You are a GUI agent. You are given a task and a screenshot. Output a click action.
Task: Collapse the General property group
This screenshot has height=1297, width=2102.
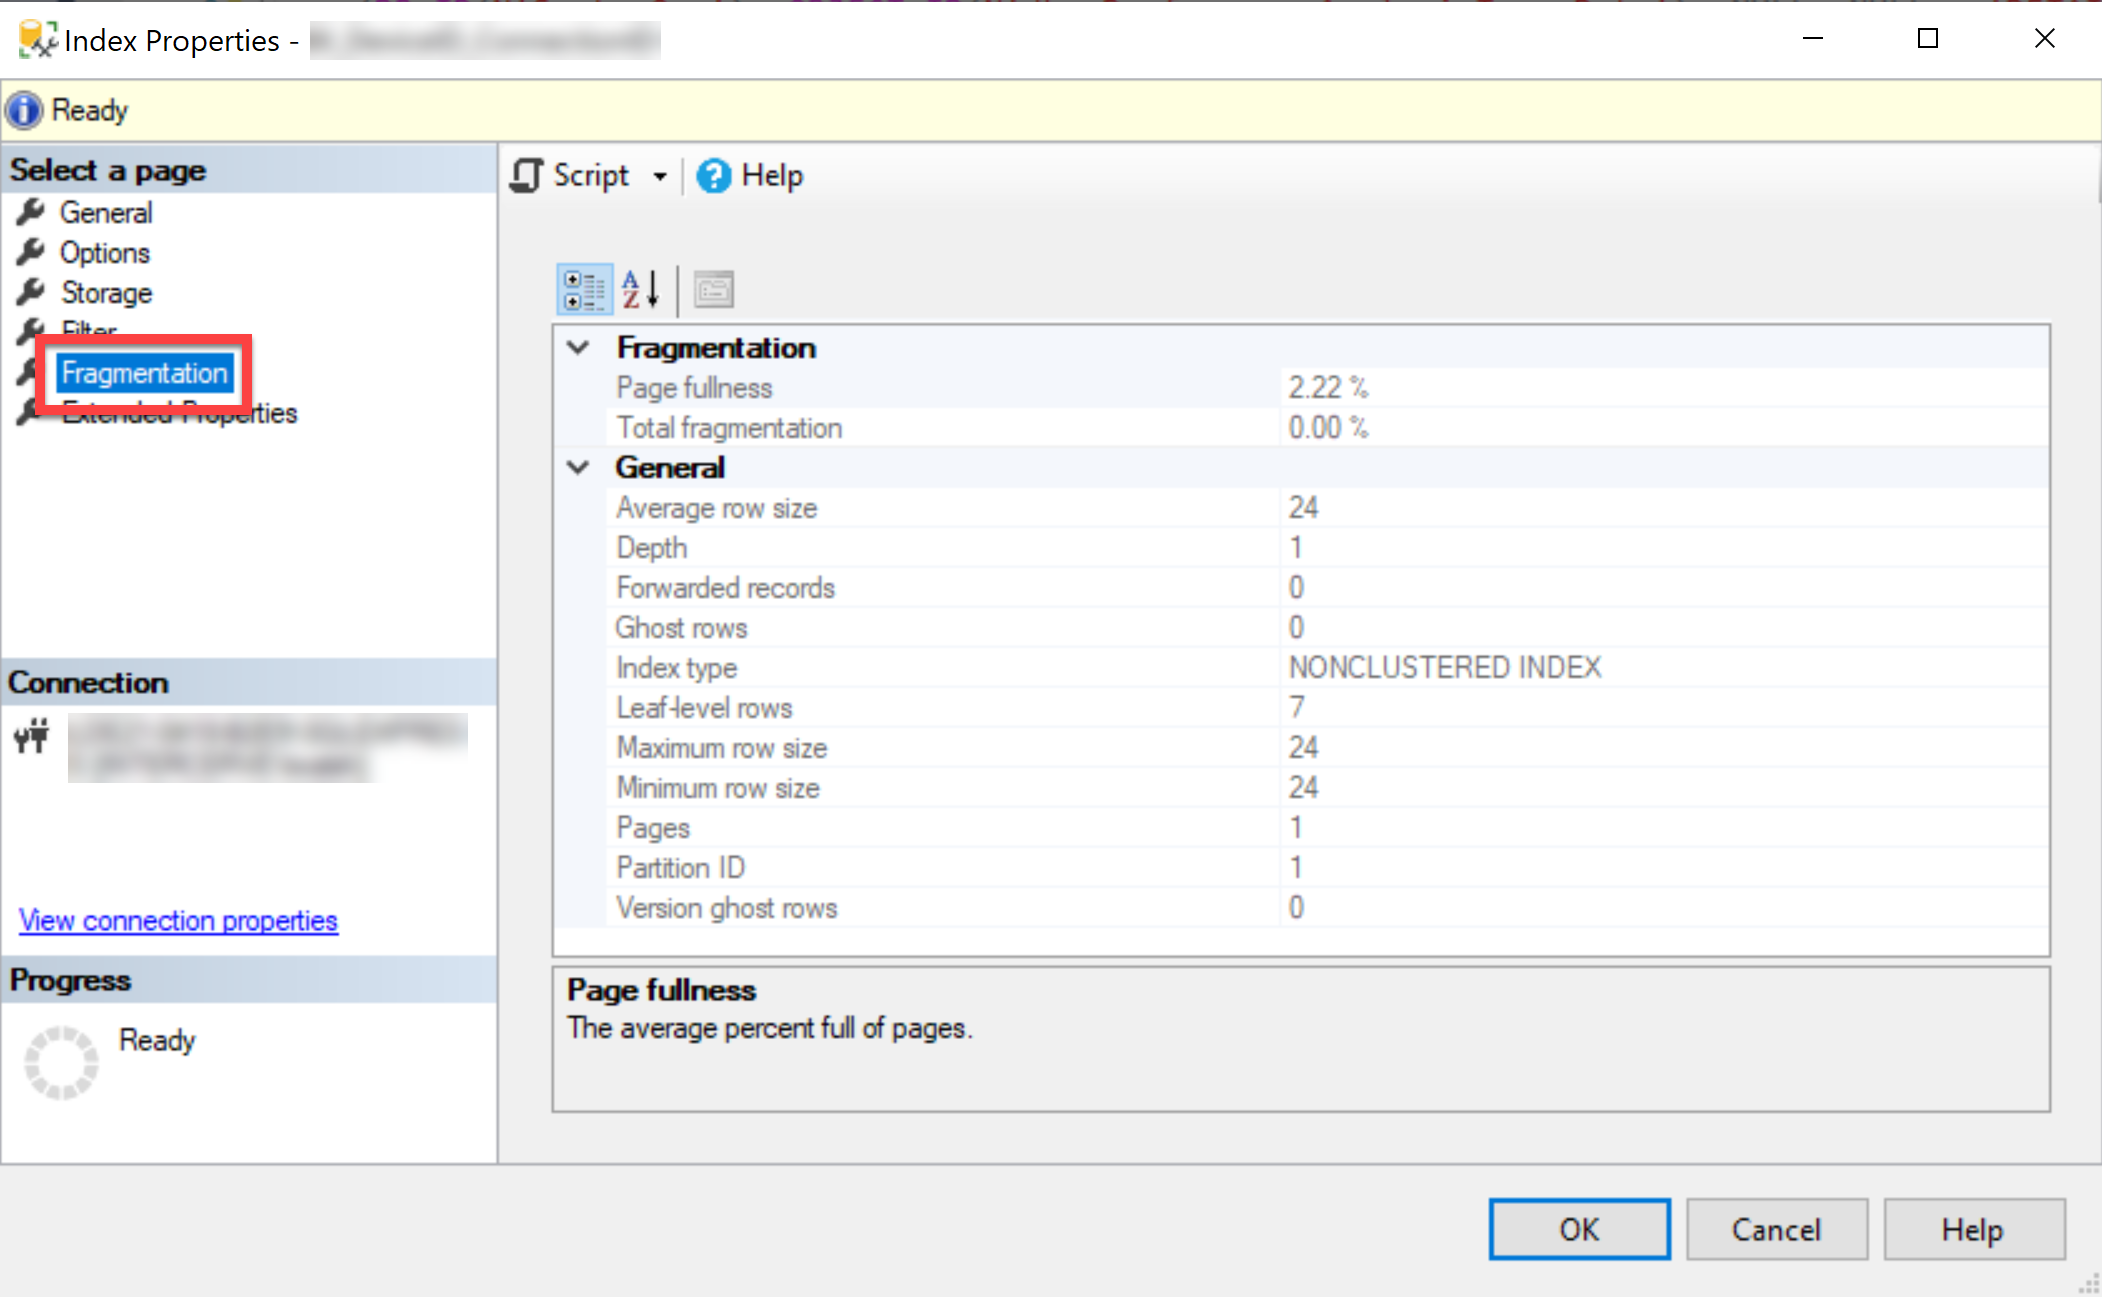pos(578,467)
